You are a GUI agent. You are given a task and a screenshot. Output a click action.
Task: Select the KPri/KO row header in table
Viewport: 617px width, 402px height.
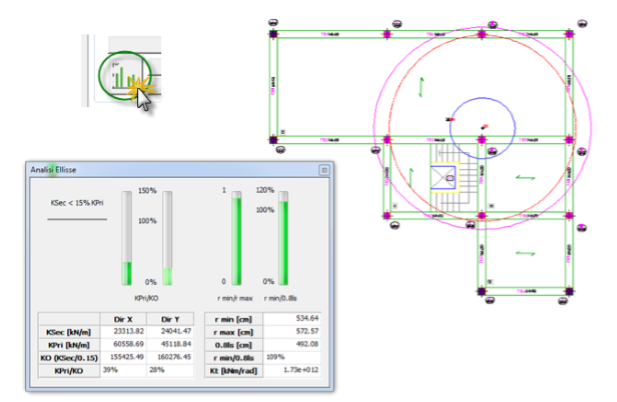(69, 371)
